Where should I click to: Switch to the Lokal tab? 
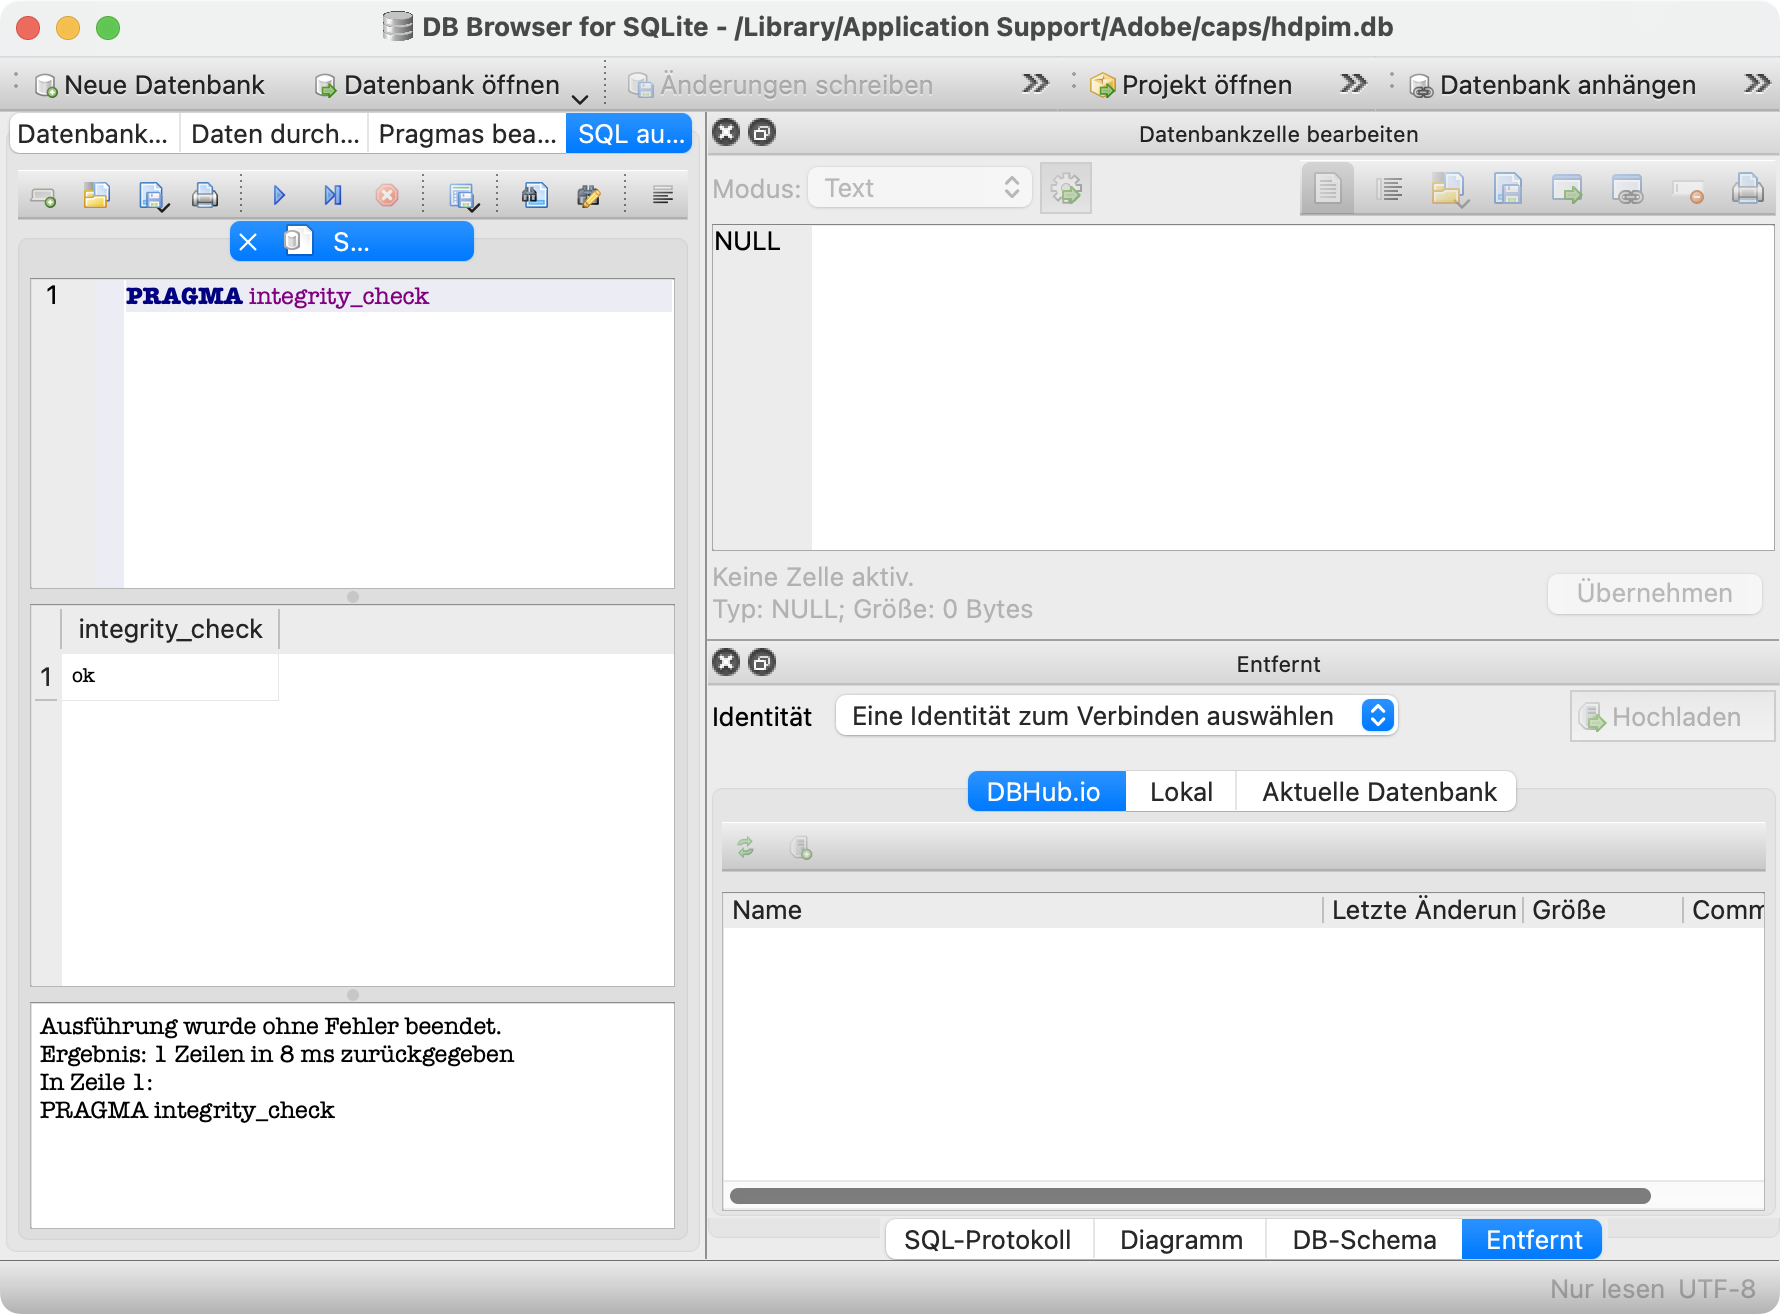(1180, 791)
